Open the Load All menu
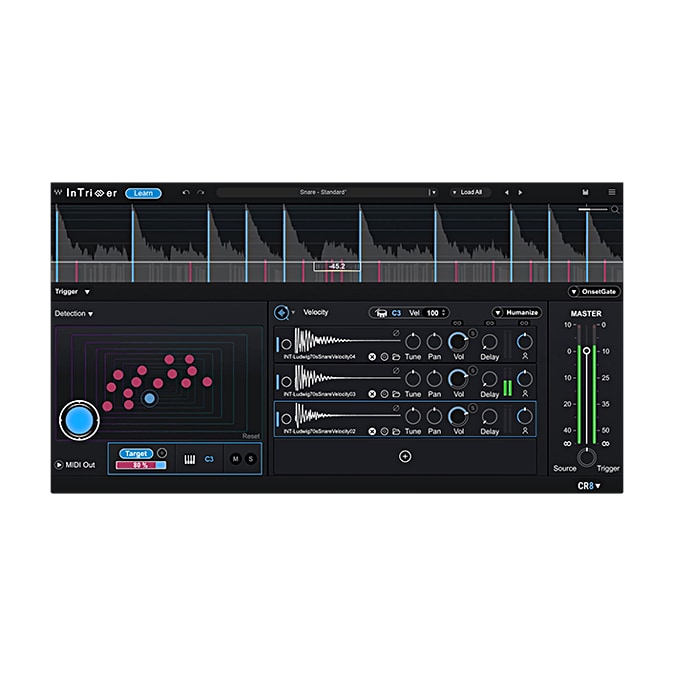 pyautogui.click(x=470, y=192)
